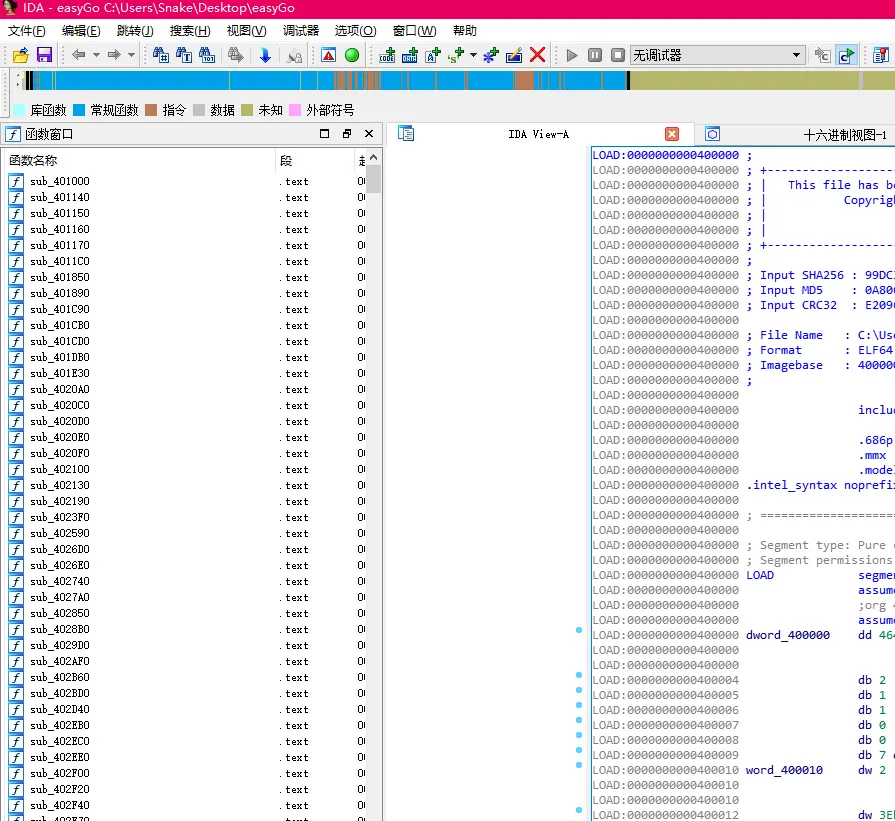The height and width of the screenshot is (821, 895).
Task: Click the 常规函数 blue legend swatch
Action: point(79,110)
